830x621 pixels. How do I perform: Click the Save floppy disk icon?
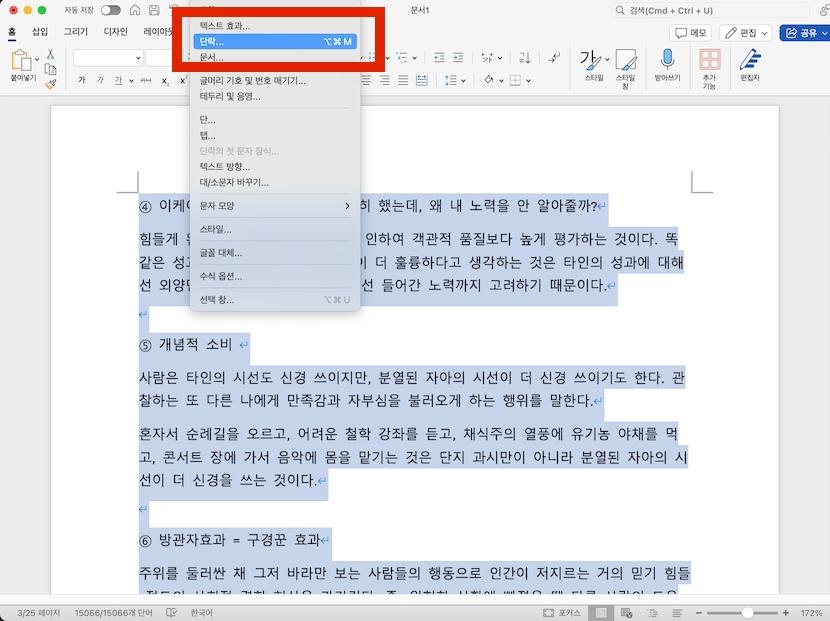(154, 10)
